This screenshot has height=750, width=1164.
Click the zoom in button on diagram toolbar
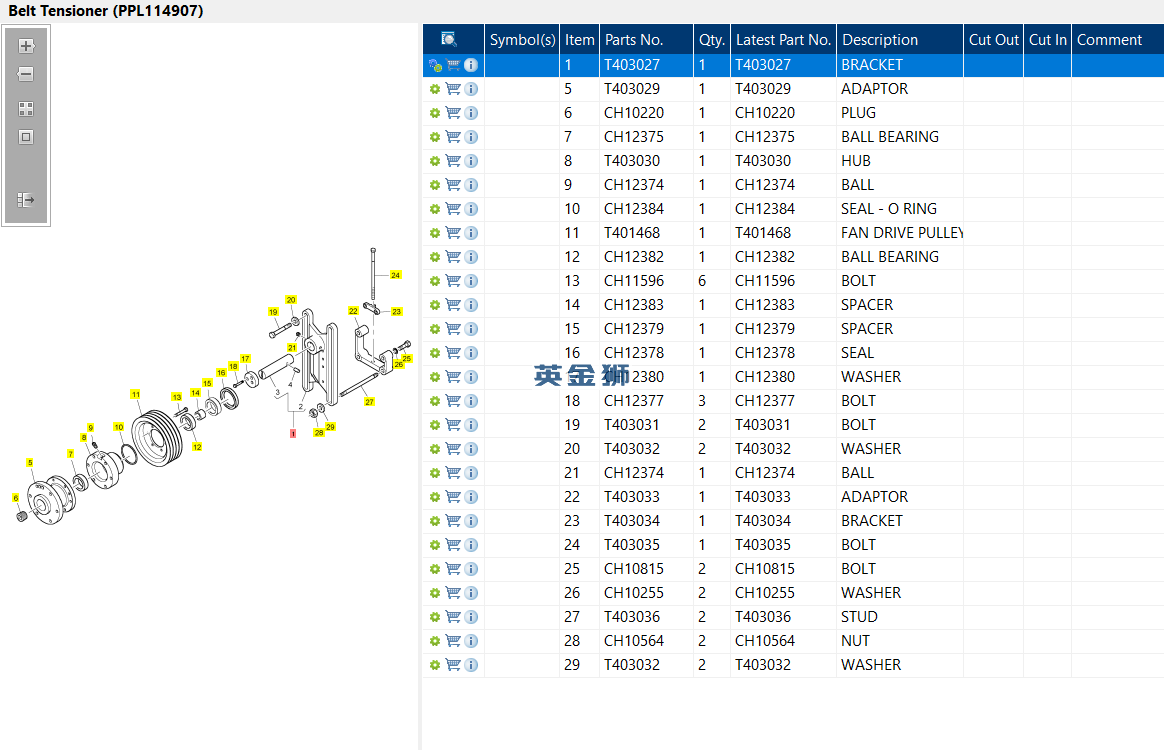coord(26,46)
